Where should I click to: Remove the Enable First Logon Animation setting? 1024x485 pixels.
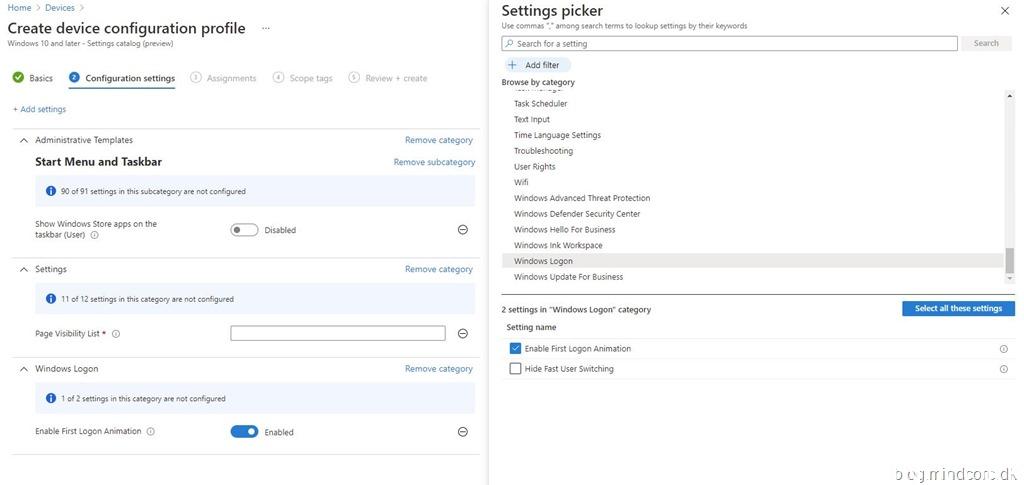[462, 432]
